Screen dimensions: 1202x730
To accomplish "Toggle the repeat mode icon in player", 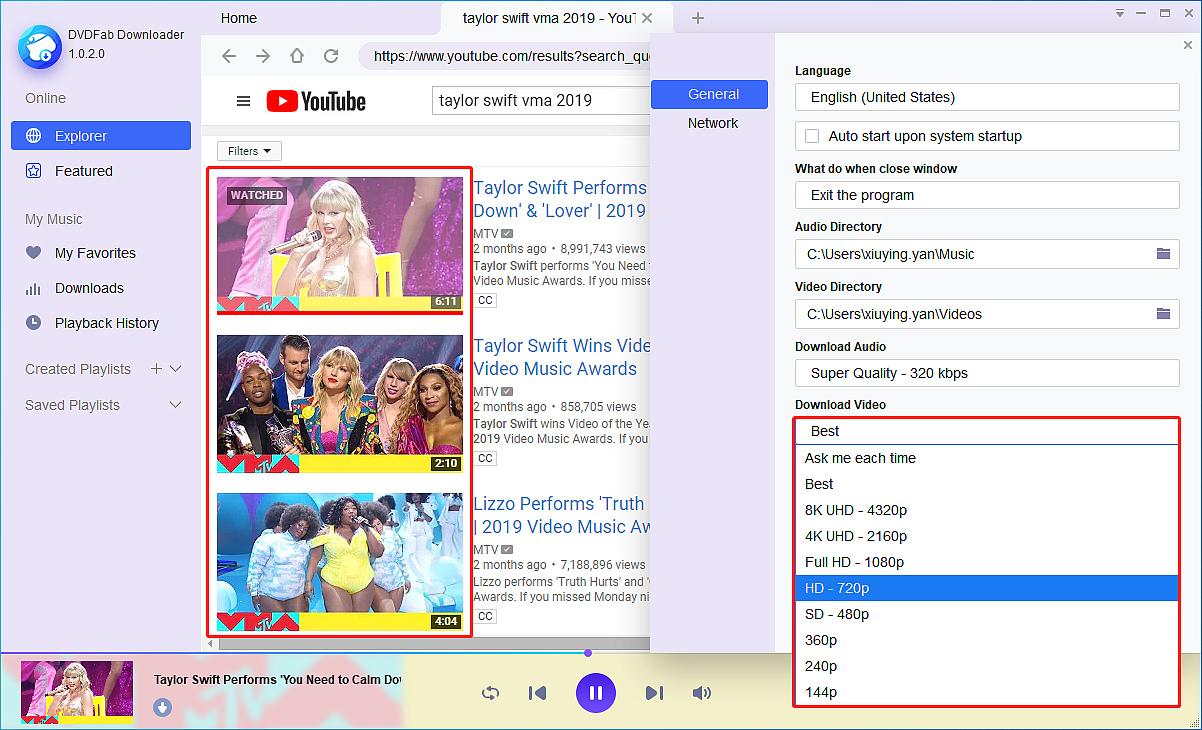I will (490, 693).
